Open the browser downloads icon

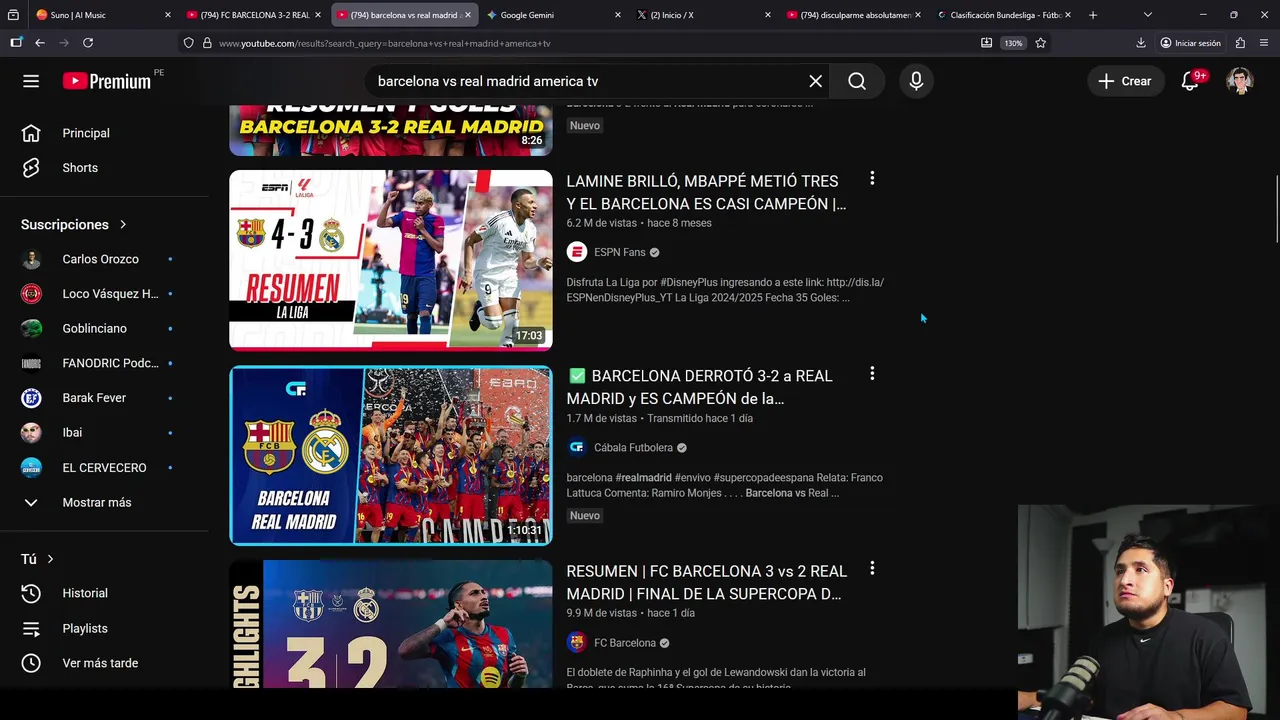[x=1141, y=43]
